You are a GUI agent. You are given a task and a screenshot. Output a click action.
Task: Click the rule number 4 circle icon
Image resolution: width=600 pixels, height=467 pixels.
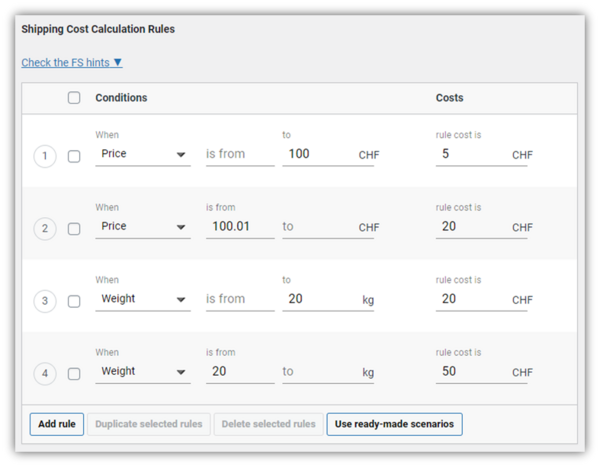pos(44,374)
